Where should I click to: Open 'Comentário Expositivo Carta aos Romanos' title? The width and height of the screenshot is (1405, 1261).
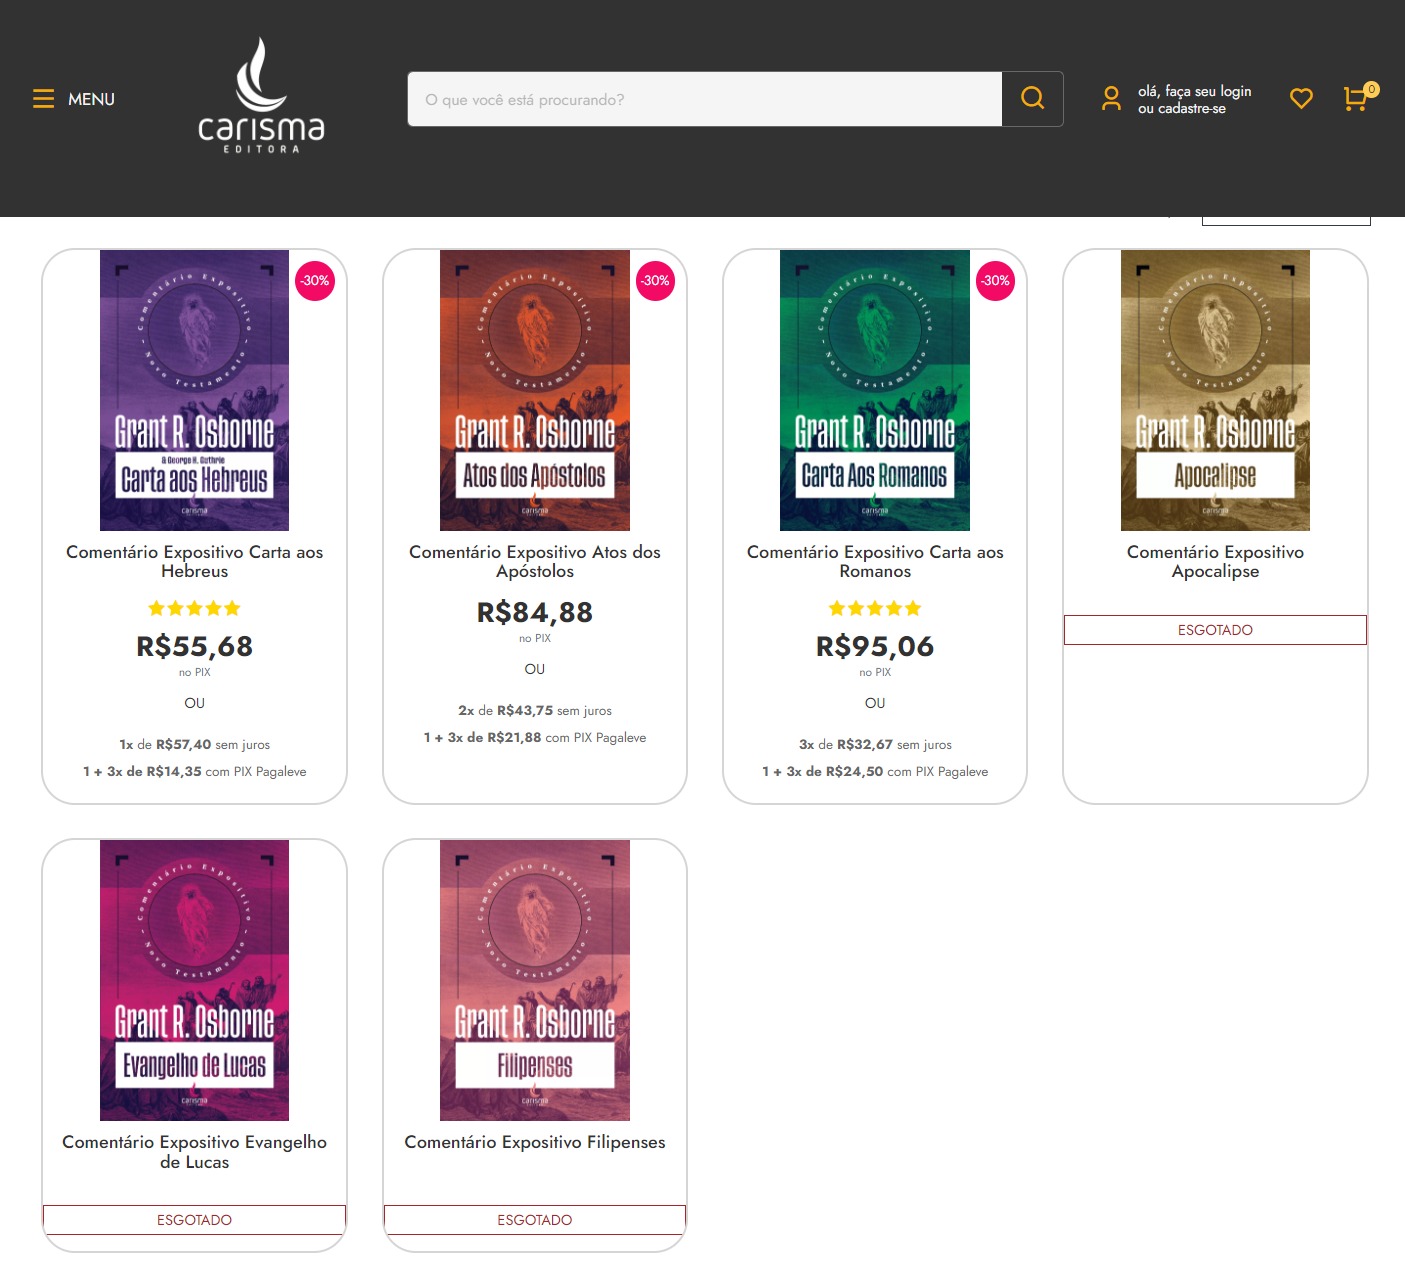(x=875, y=561)
